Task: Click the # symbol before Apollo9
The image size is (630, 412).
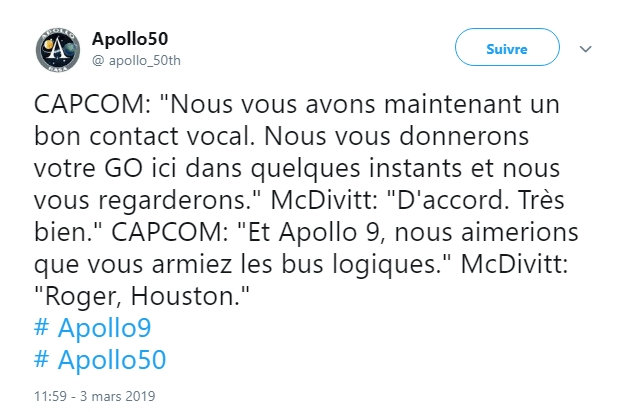Action: point(43,329)
